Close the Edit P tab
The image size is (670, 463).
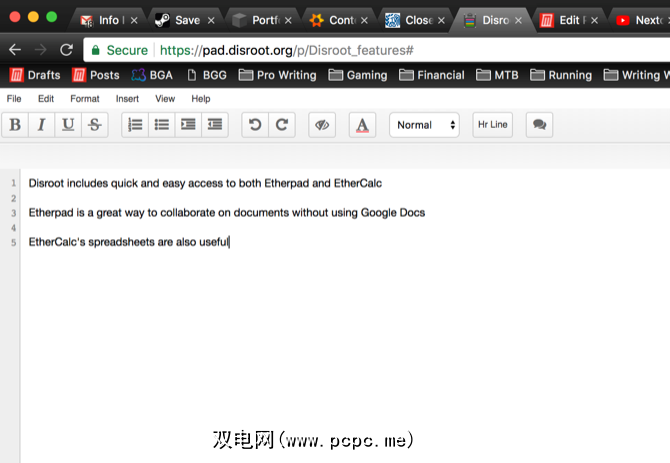(x=594, y=20)
